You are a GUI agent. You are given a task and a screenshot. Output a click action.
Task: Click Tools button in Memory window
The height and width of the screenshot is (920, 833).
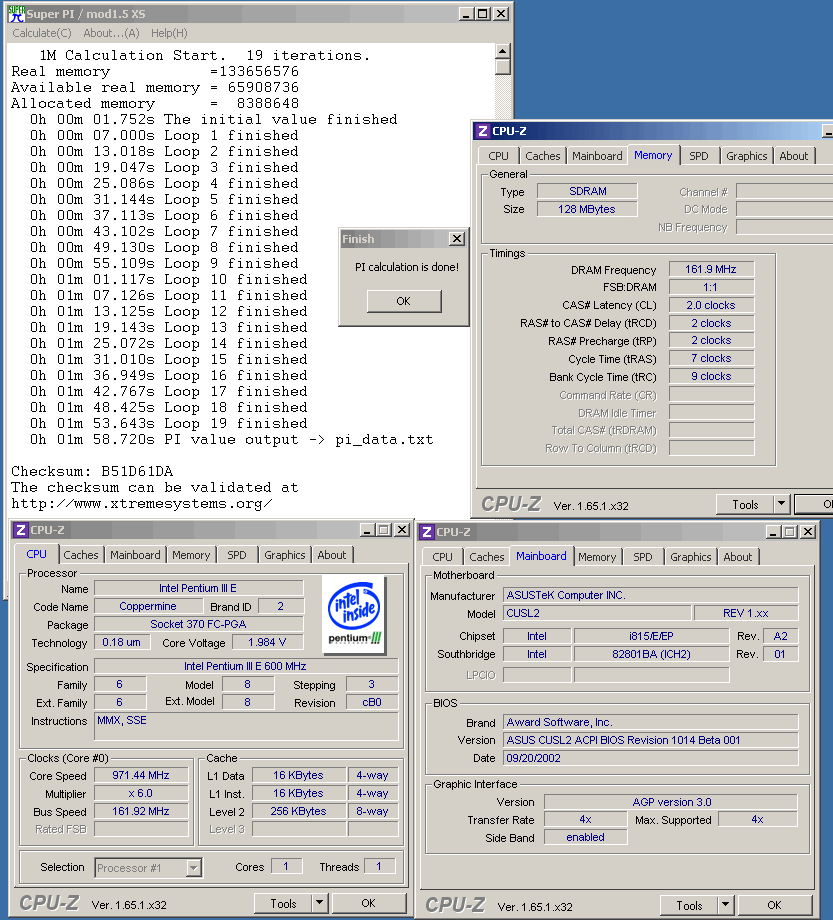point(745,505)
